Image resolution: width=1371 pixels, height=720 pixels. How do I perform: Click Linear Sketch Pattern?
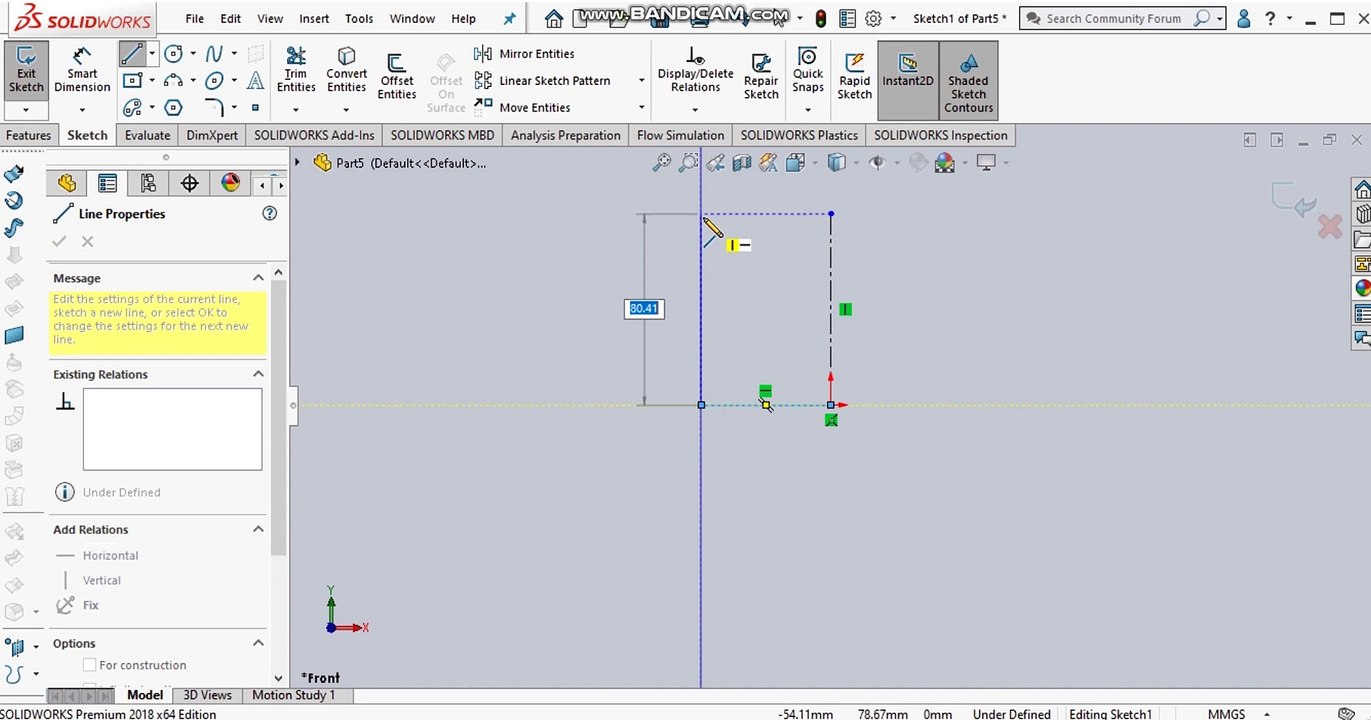[x=543, y=81]
